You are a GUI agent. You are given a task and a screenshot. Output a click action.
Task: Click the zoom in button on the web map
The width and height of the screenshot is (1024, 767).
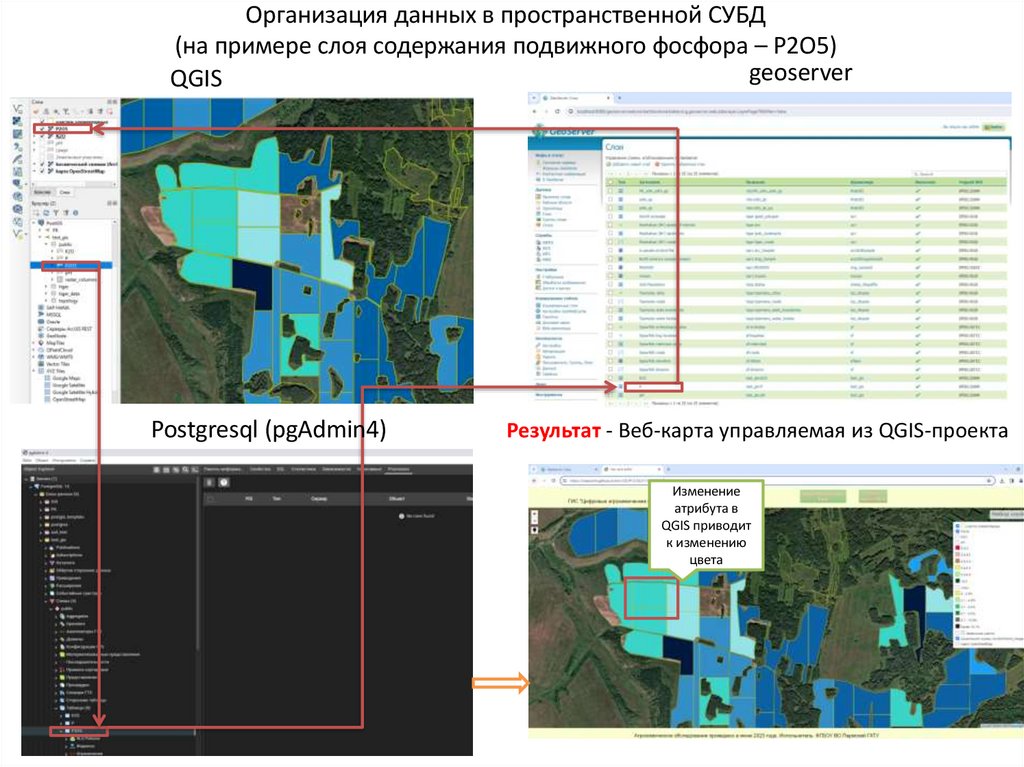(x=535, y=513)
